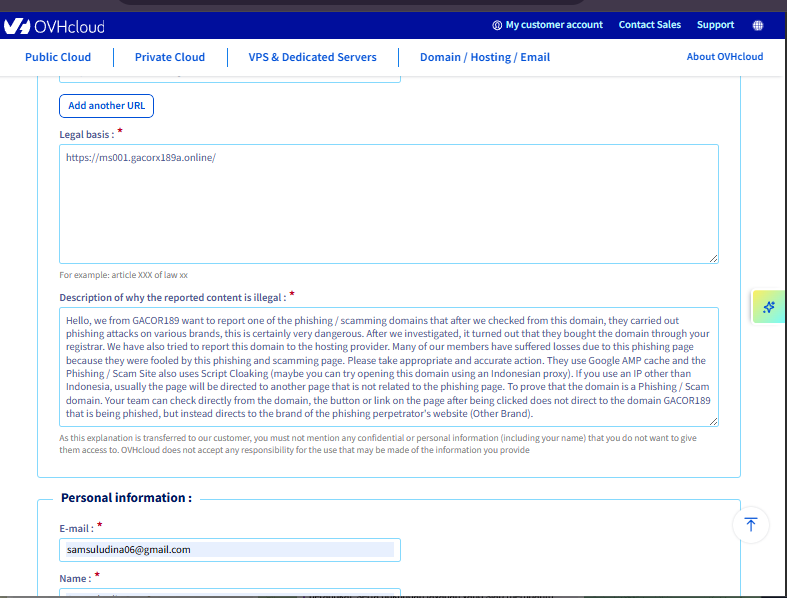Click the Add another URL button

[x=106, y=106]
